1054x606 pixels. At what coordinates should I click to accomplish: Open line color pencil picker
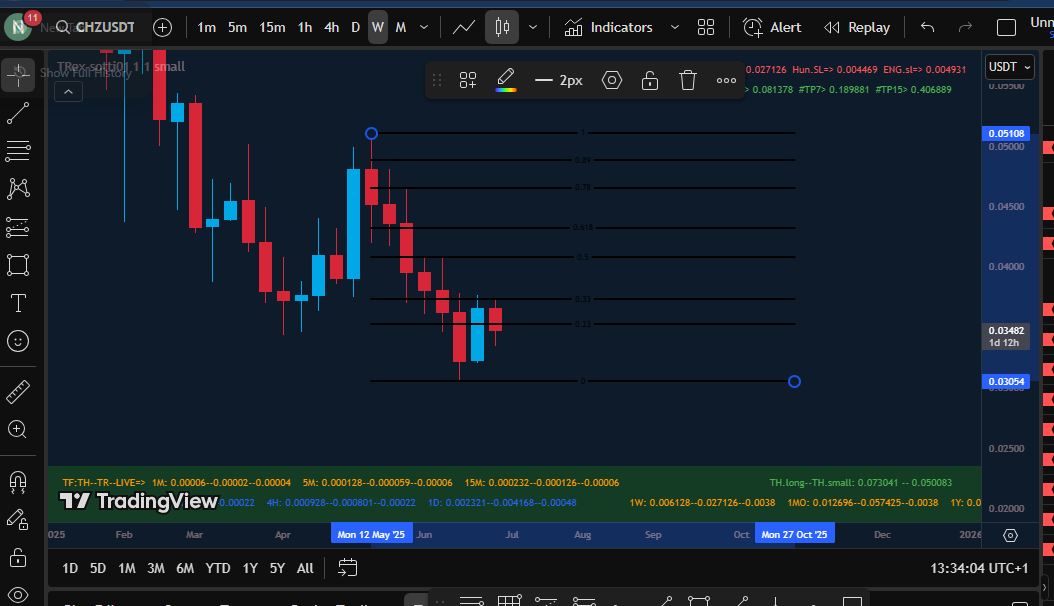tap(506, 80)
